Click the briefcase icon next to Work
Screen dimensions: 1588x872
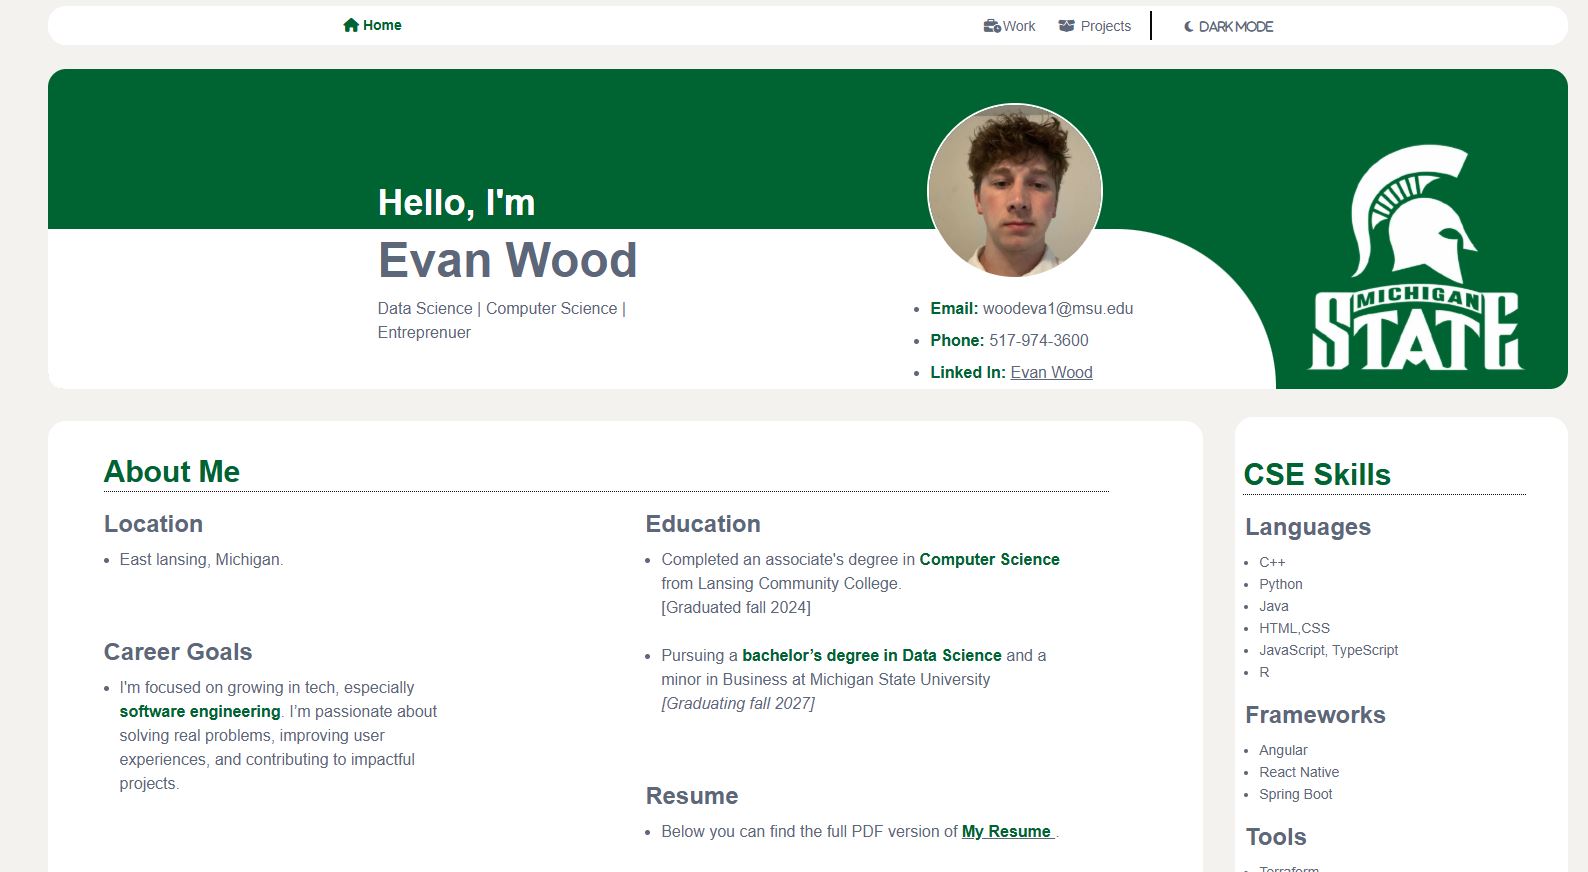click(991, 26)
